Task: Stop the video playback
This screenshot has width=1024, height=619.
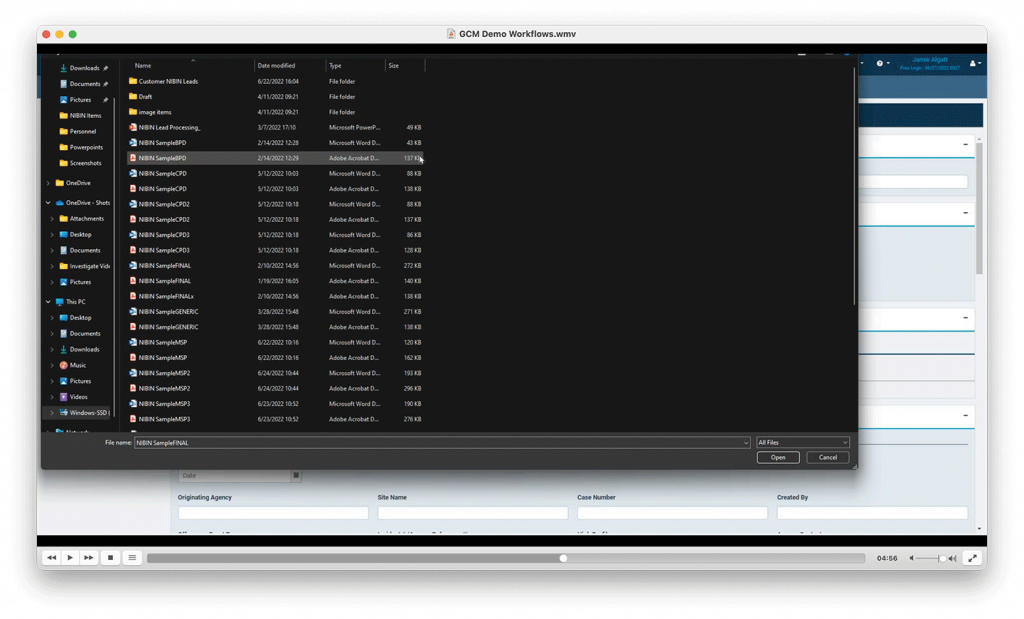Action: tap(111, 557)
